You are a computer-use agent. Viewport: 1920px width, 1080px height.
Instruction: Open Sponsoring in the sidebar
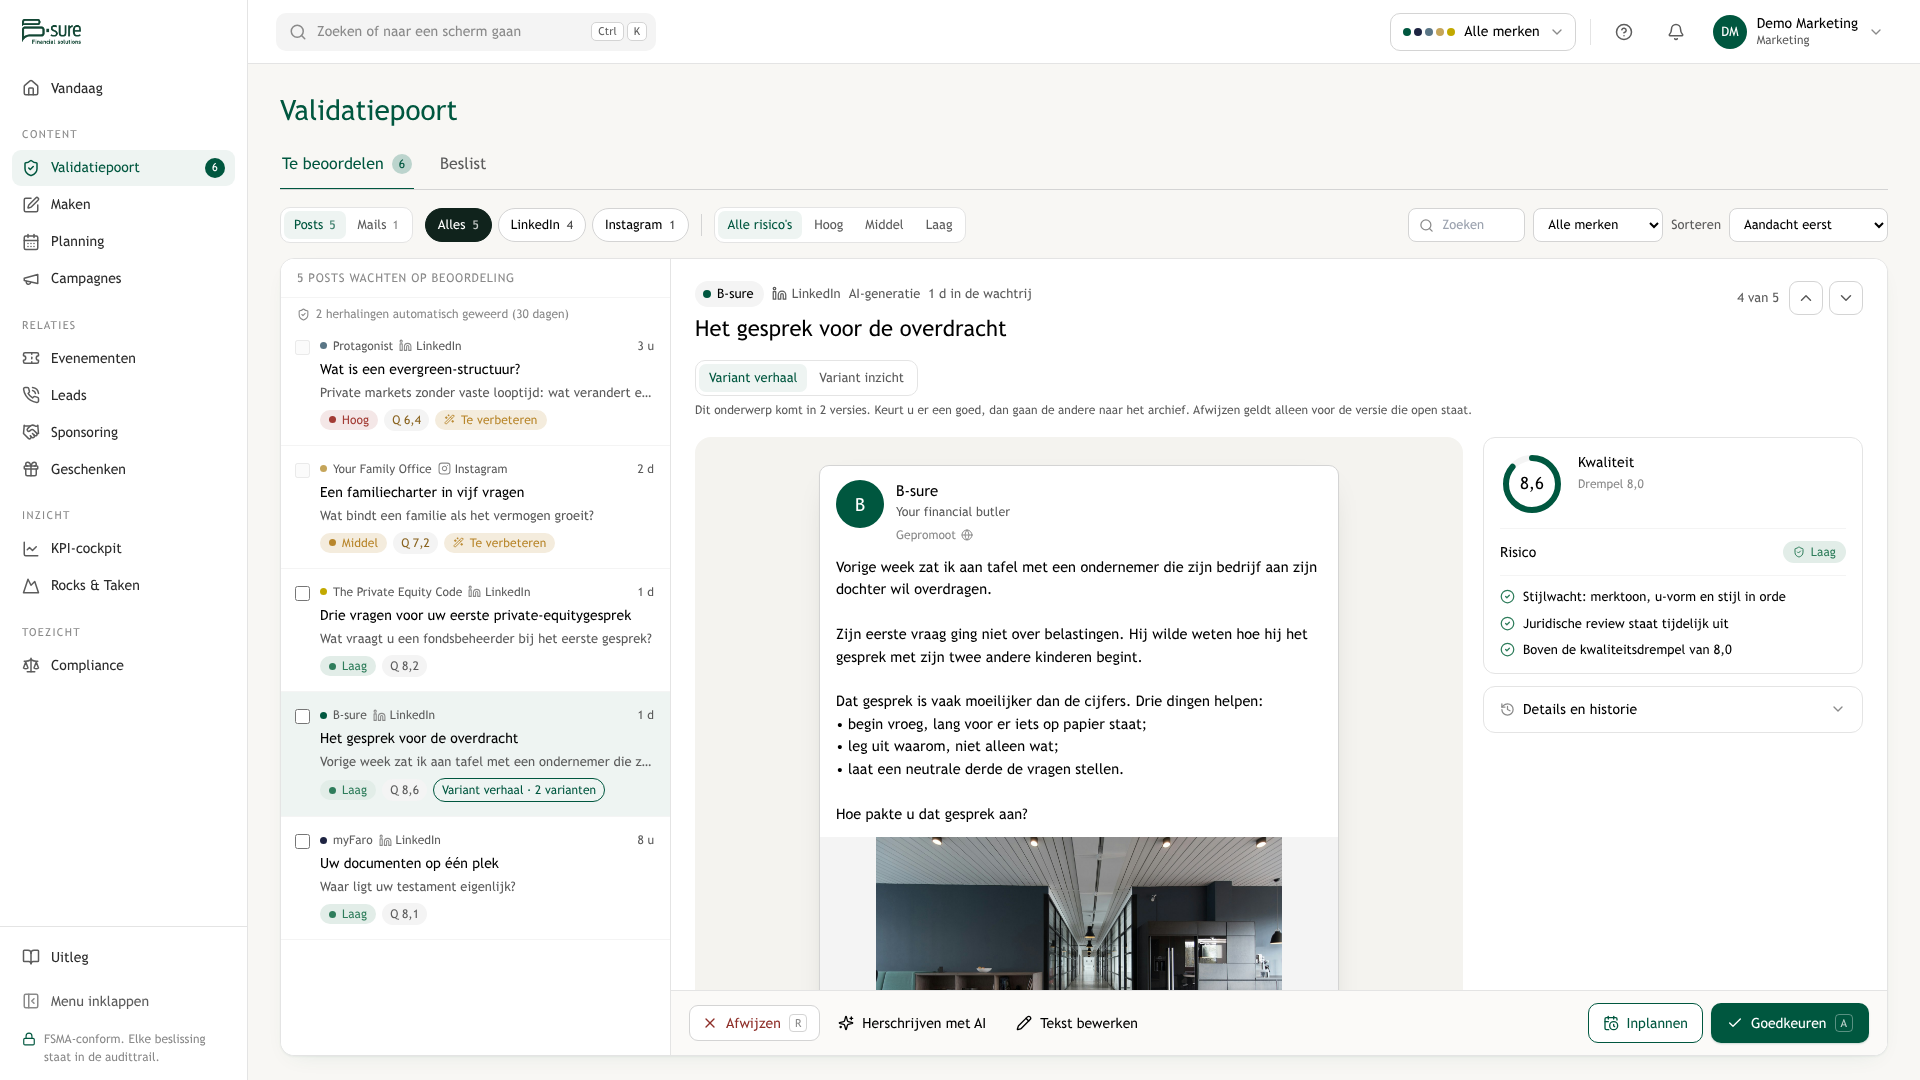coord(123,432)
